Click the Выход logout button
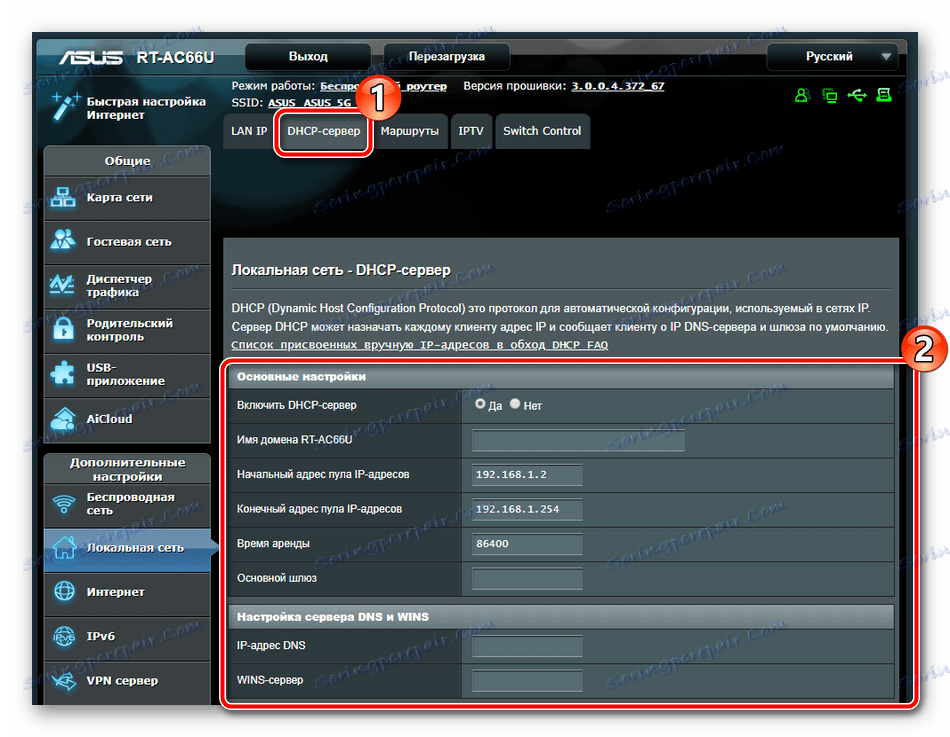950x737 pixels. (x=308, y=57)
